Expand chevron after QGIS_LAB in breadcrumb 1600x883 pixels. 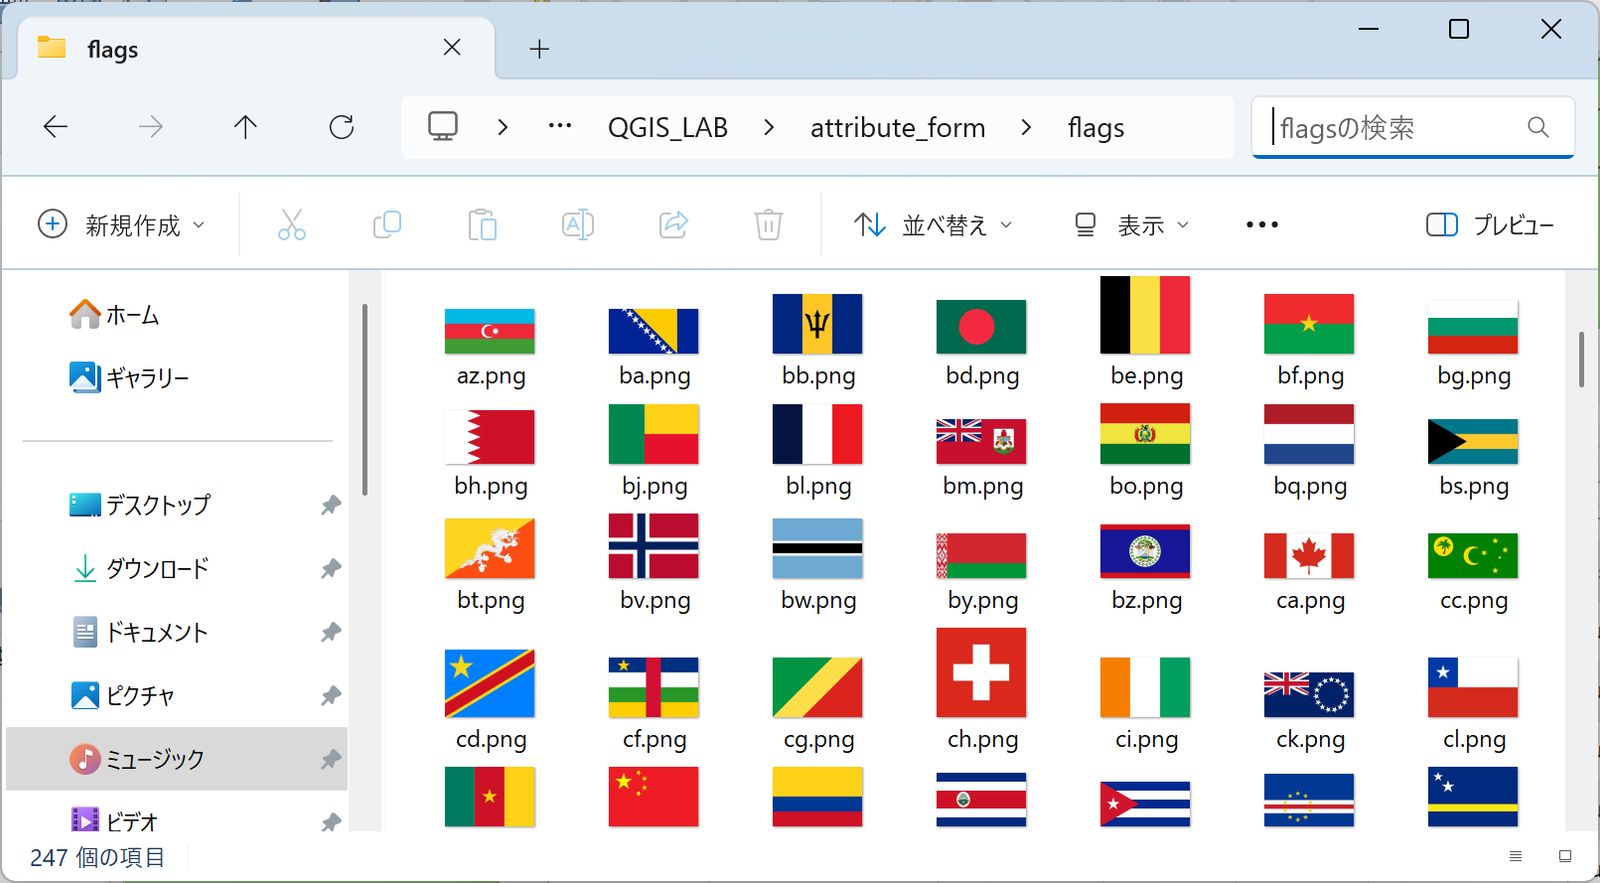tap(768, 128)
